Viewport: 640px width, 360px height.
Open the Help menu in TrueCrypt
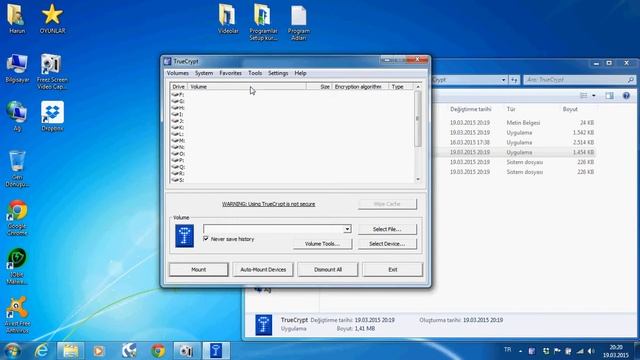pyautogui.click(x=300, y=73)
